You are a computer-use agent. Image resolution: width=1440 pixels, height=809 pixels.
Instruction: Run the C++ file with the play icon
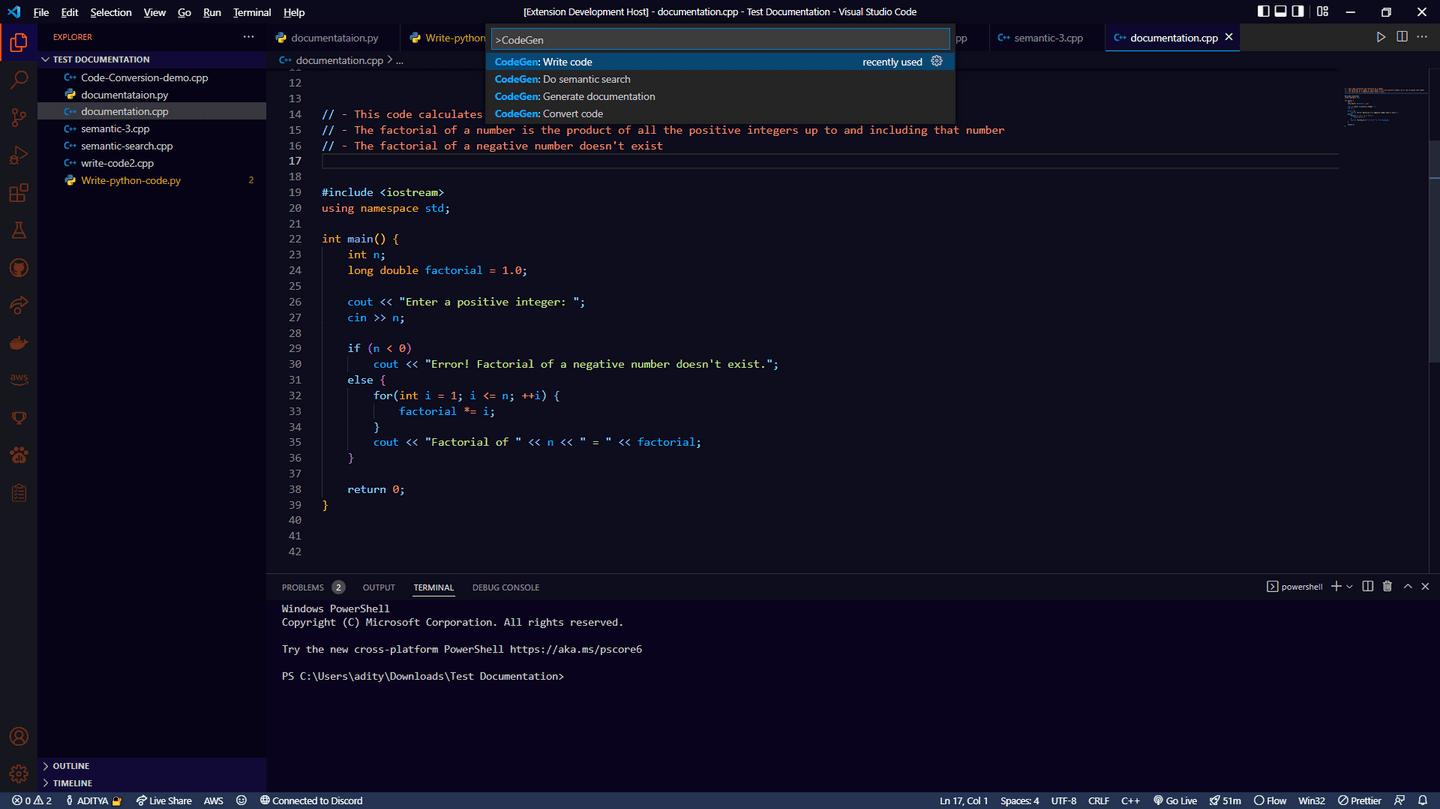coord(1381,37)
